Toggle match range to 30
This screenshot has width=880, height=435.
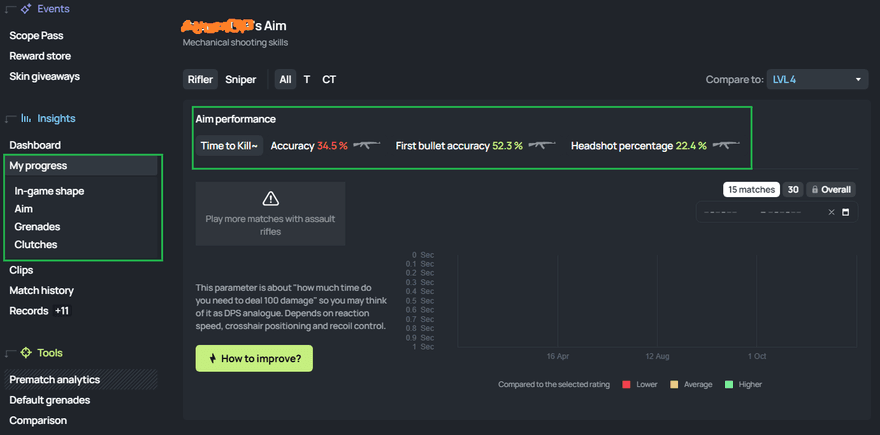tap(793, 189)
